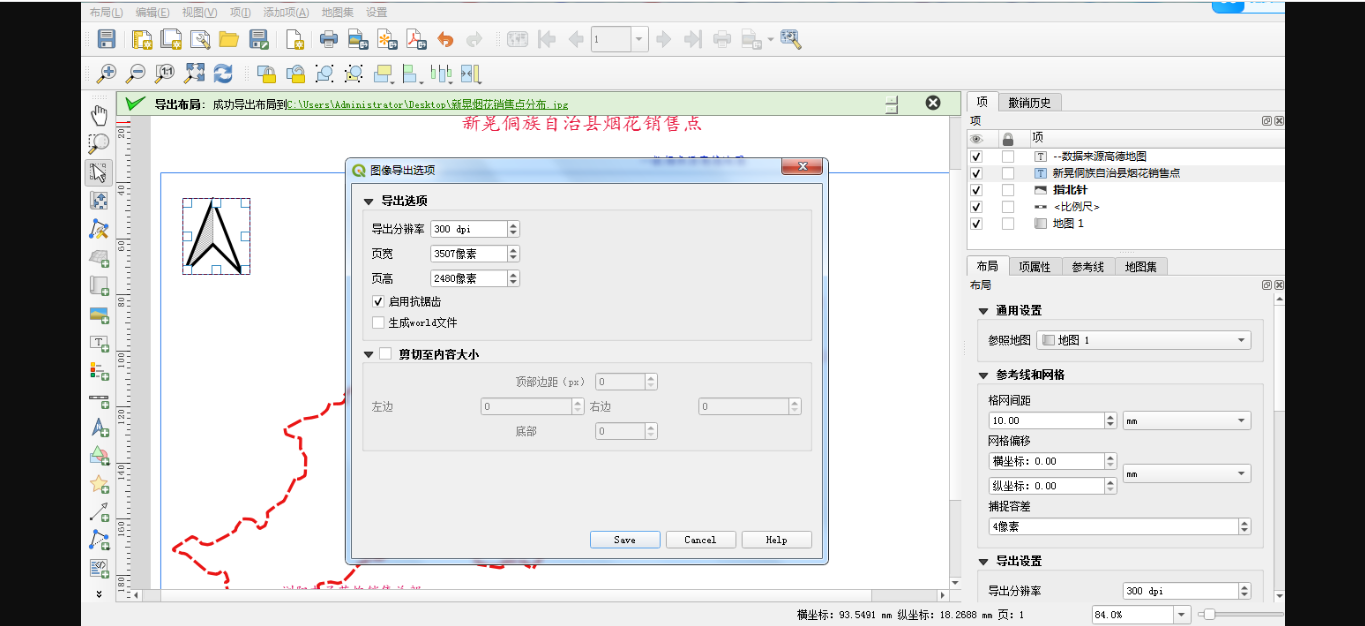Open the atlas page number combo box
This screenshot has width=1365, height=626.
[x=619, y=40]
